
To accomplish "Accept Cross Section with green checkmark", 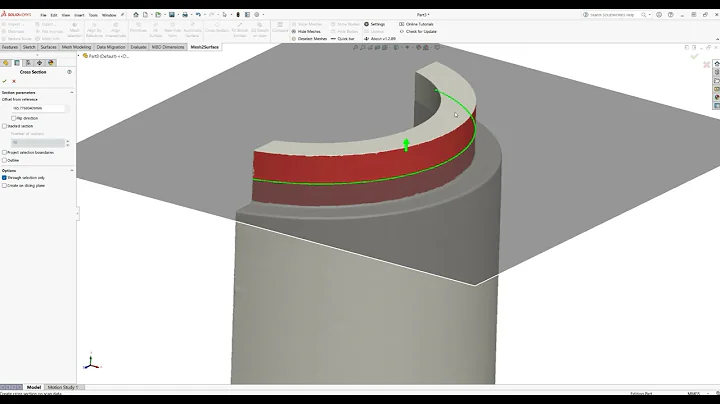I will point(5,81).
